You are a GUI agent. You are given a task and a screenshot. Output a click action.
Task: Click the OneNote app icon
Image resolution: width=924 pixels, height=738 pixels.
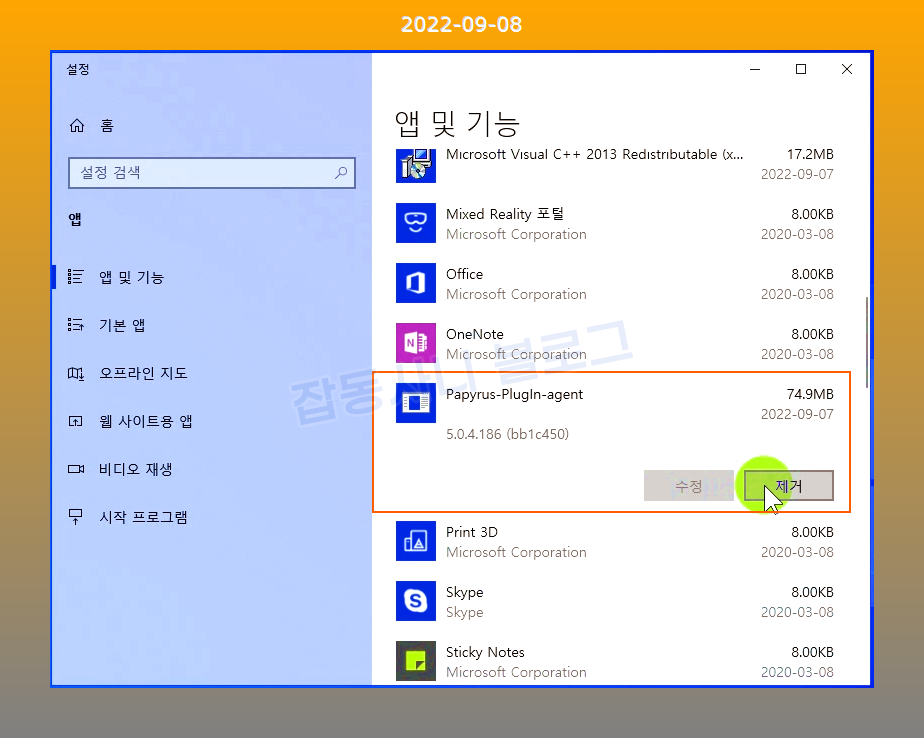pos(415,343)
